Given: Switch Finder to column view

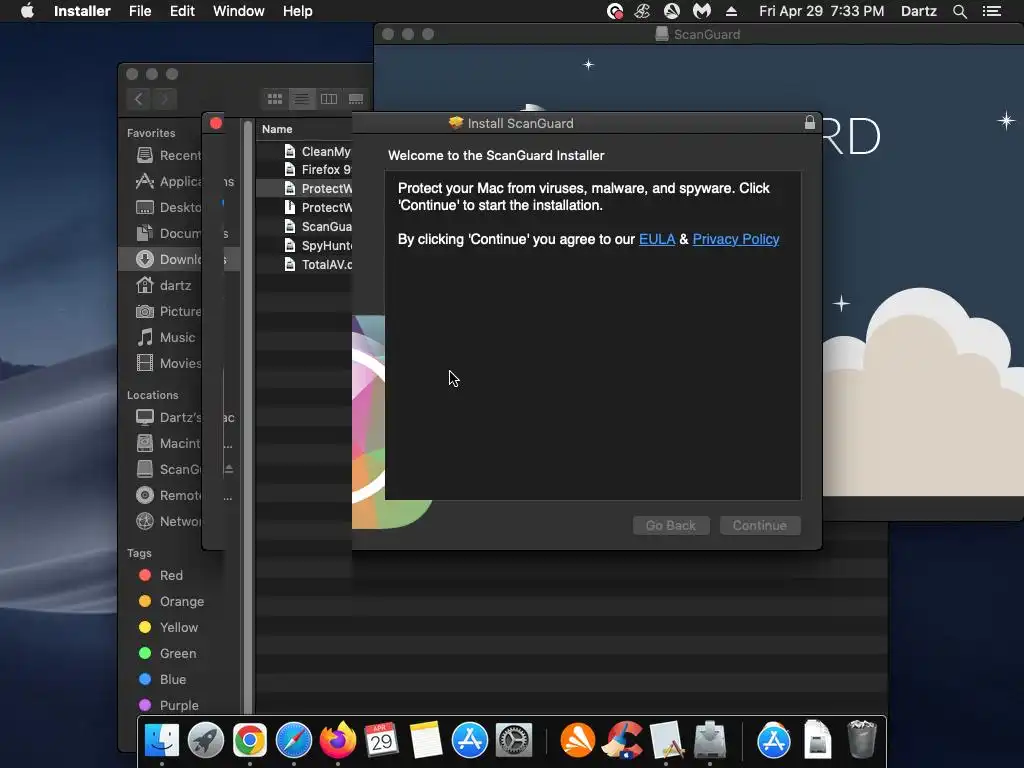Looking at the screenshot, I should 328,99.
